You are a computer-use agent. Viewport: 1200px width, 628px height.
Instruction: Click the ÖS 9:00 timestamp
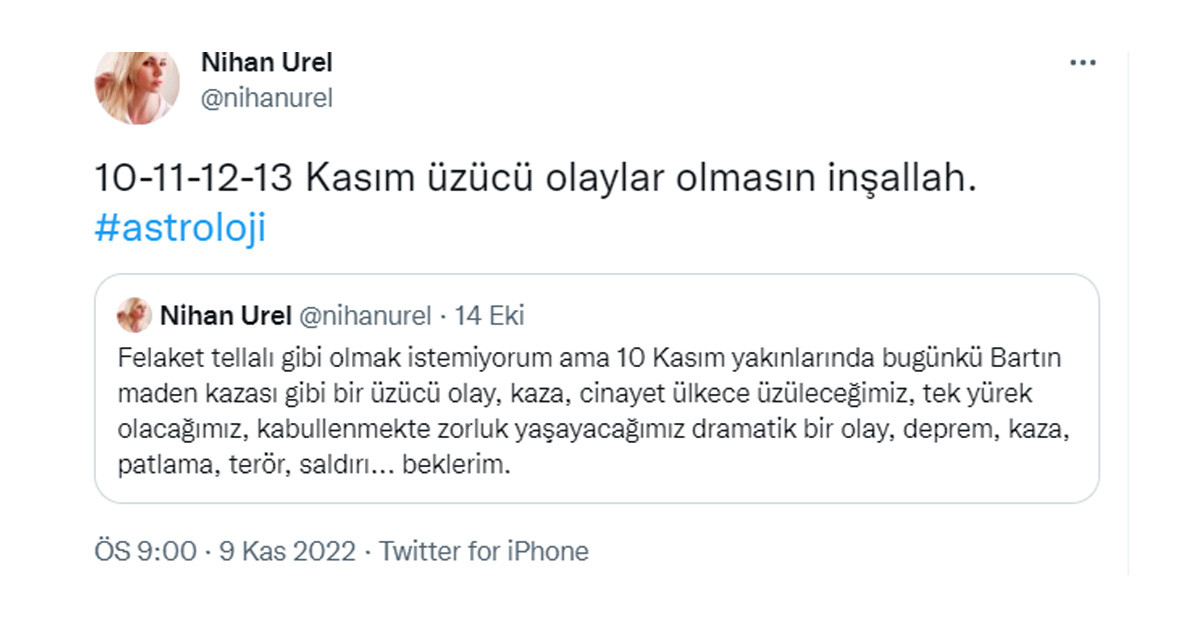click(x=146, y=551)
